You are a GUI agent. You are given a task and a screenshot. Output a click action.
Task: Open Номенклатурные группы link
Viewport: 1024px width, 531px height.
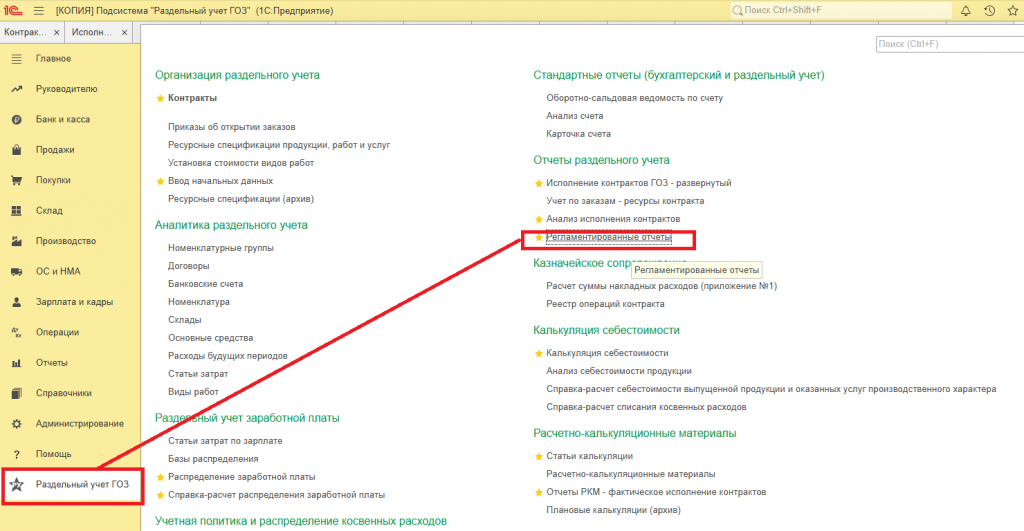pyautogui.click(x=221, y=248)
